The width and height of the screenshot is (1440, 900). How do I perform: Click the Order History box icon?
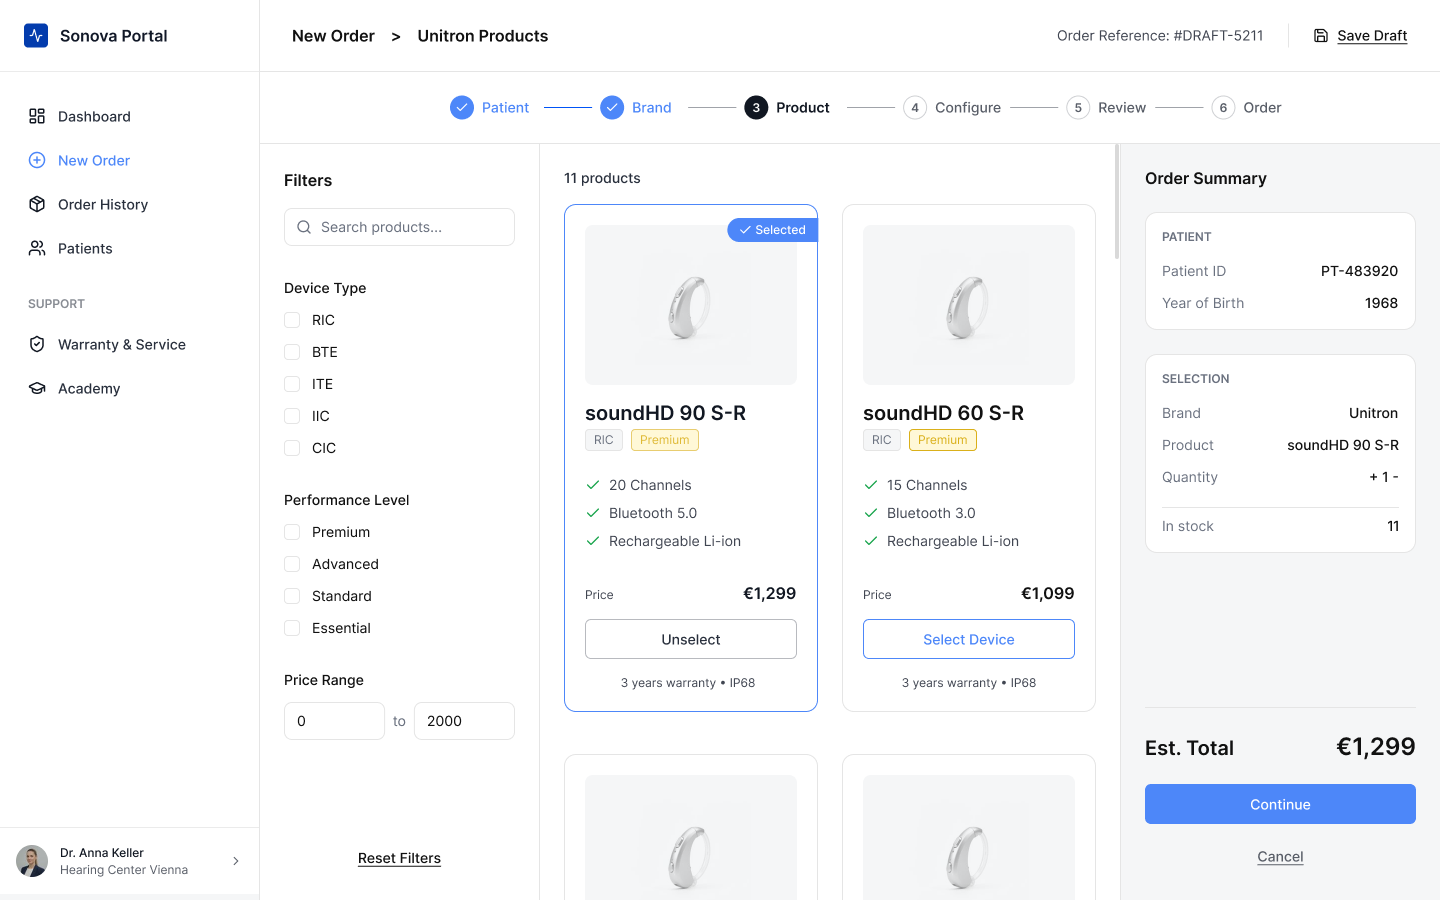(x=37, y=204)
